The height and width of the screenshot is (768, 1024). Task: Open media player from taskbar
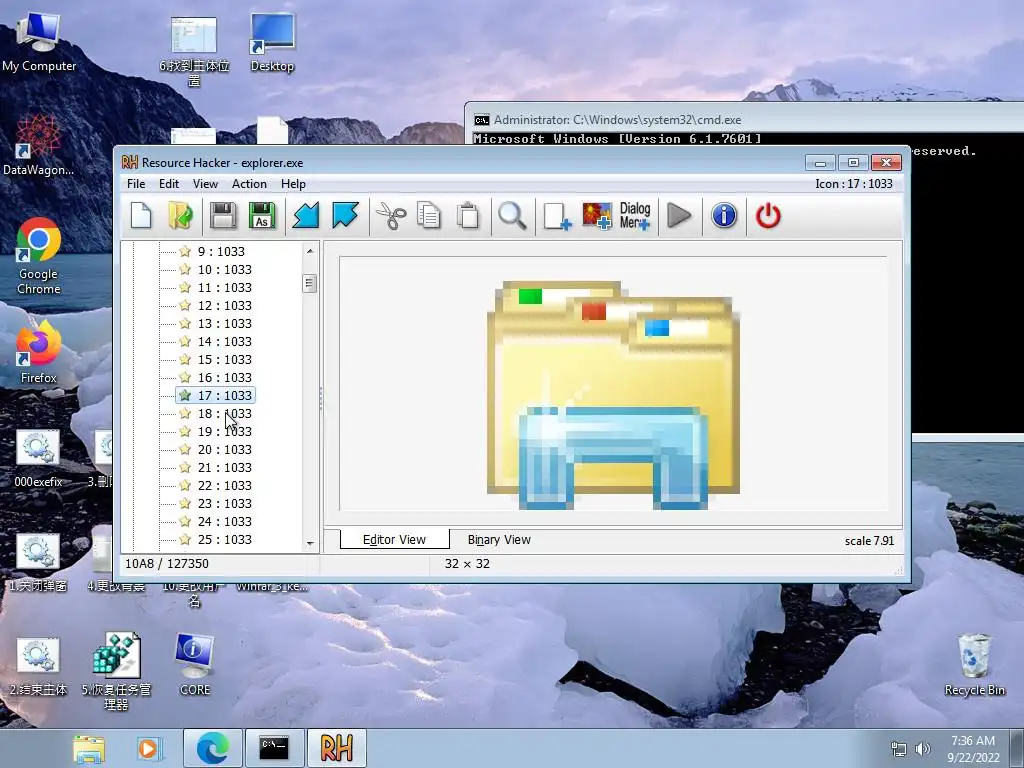point(148,748)
